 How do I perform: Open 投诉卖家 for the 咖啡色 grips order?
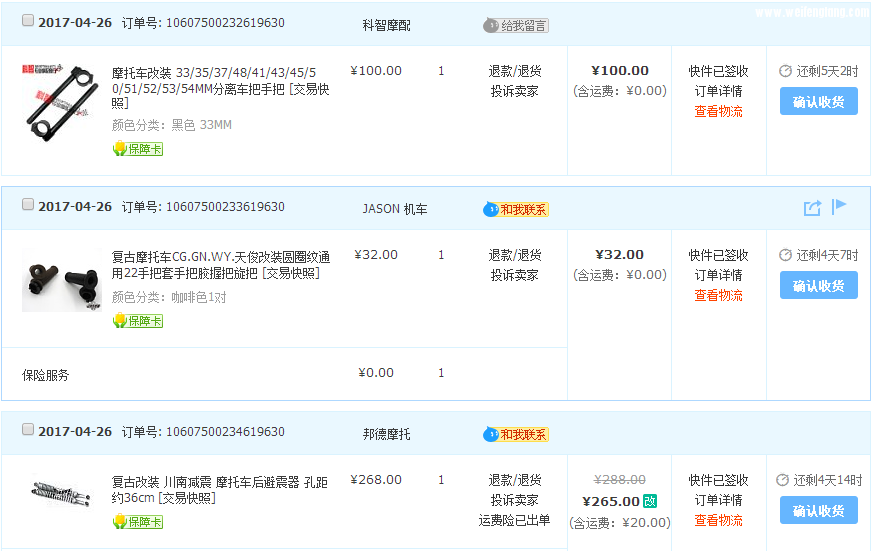point(514,275)
